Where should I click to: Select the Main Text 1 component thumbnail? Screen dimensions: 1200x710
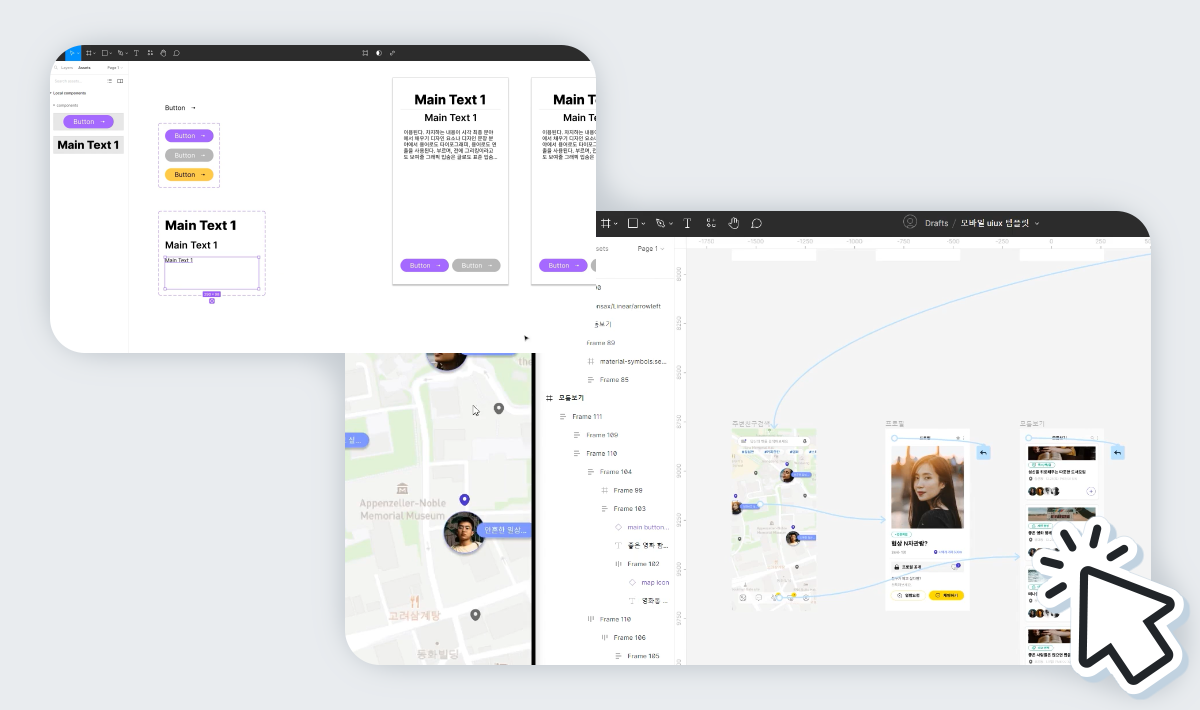tap(88, 145)
